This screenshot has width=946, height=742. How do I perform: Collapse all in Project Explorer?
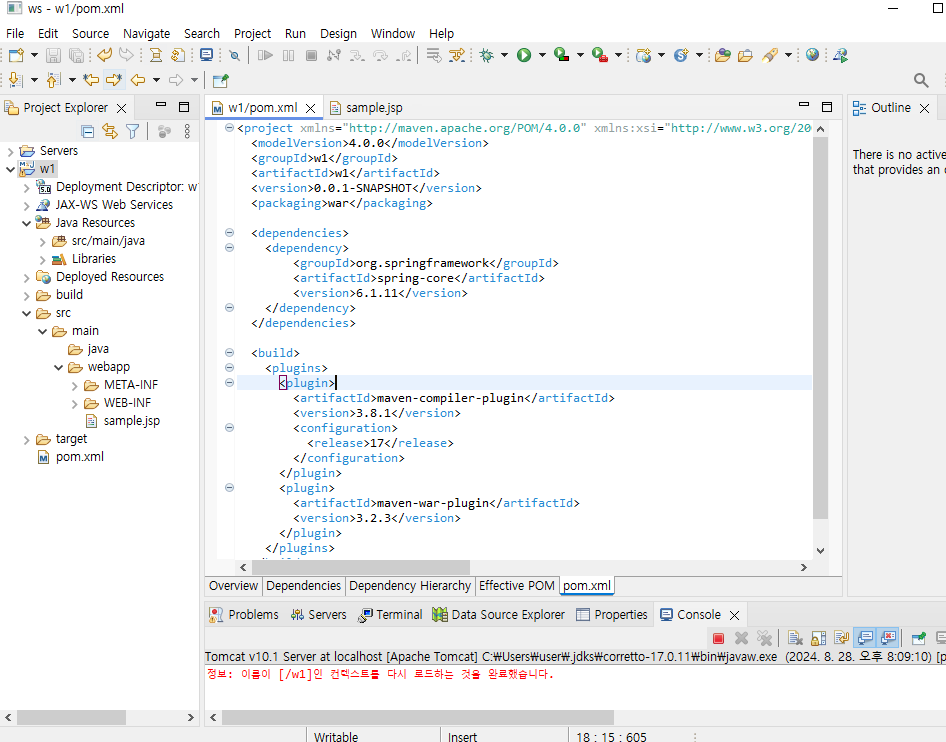tap(88, 131)
